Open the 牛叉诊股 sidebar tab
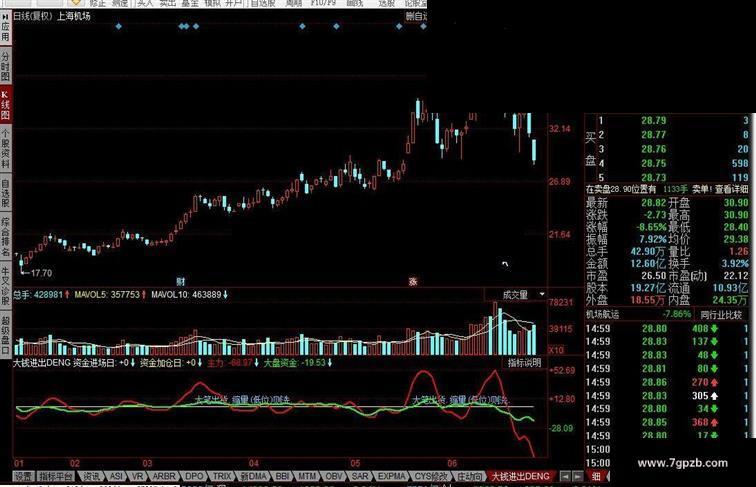Viewport: 756px width, 487px height. 5,285
